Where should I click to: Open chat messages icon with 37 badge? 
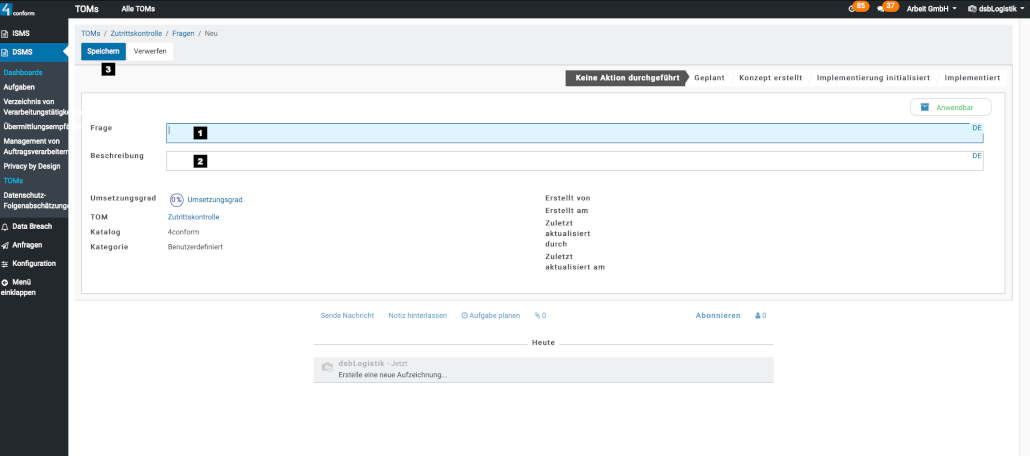tap(881, 8)
